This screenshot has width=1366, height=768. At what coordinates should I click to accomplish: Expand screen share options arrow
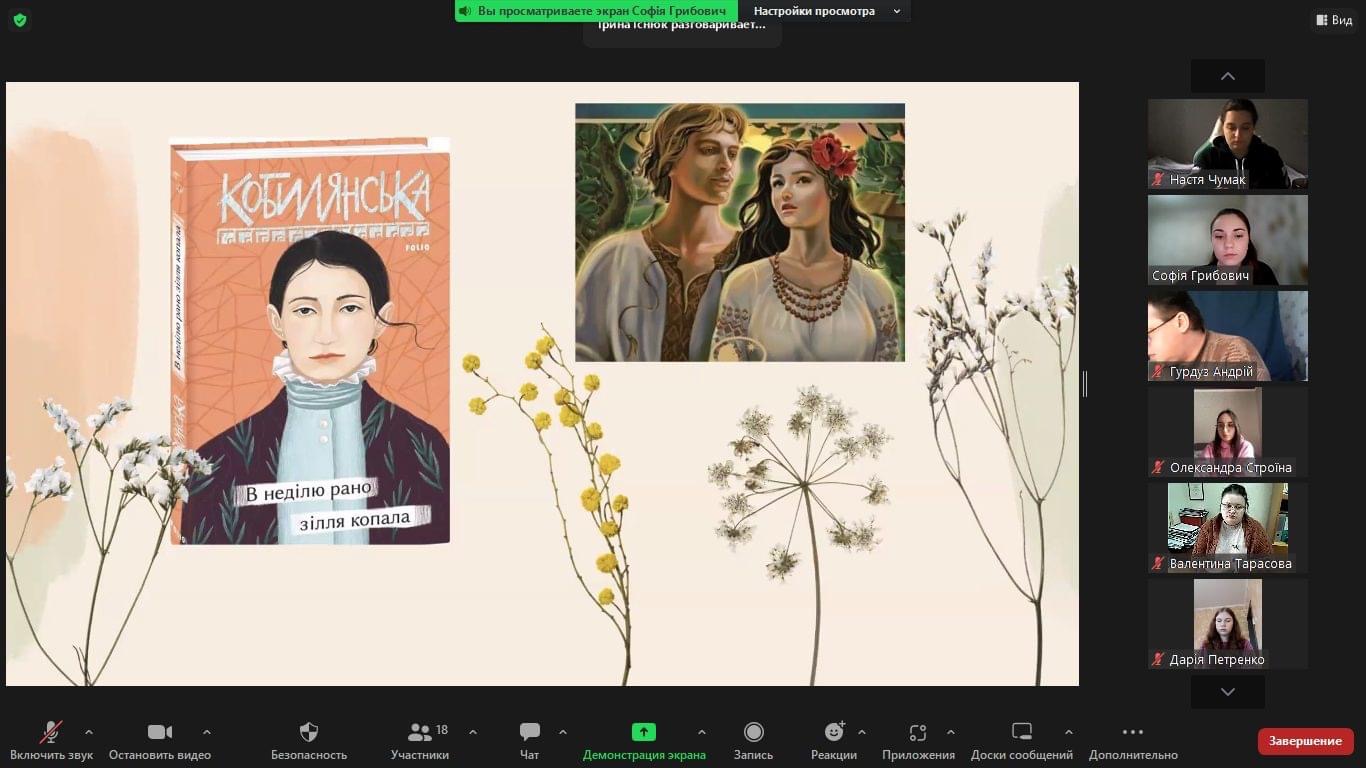pos(702,732)
